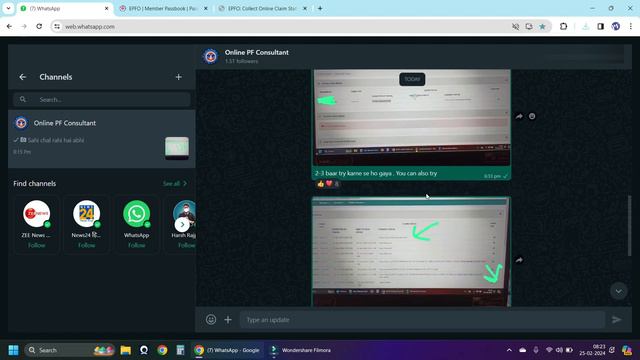This screenshot has height=360, width=640.
Task: Open News24 channel avatar
Action: [x=87, y=213]
